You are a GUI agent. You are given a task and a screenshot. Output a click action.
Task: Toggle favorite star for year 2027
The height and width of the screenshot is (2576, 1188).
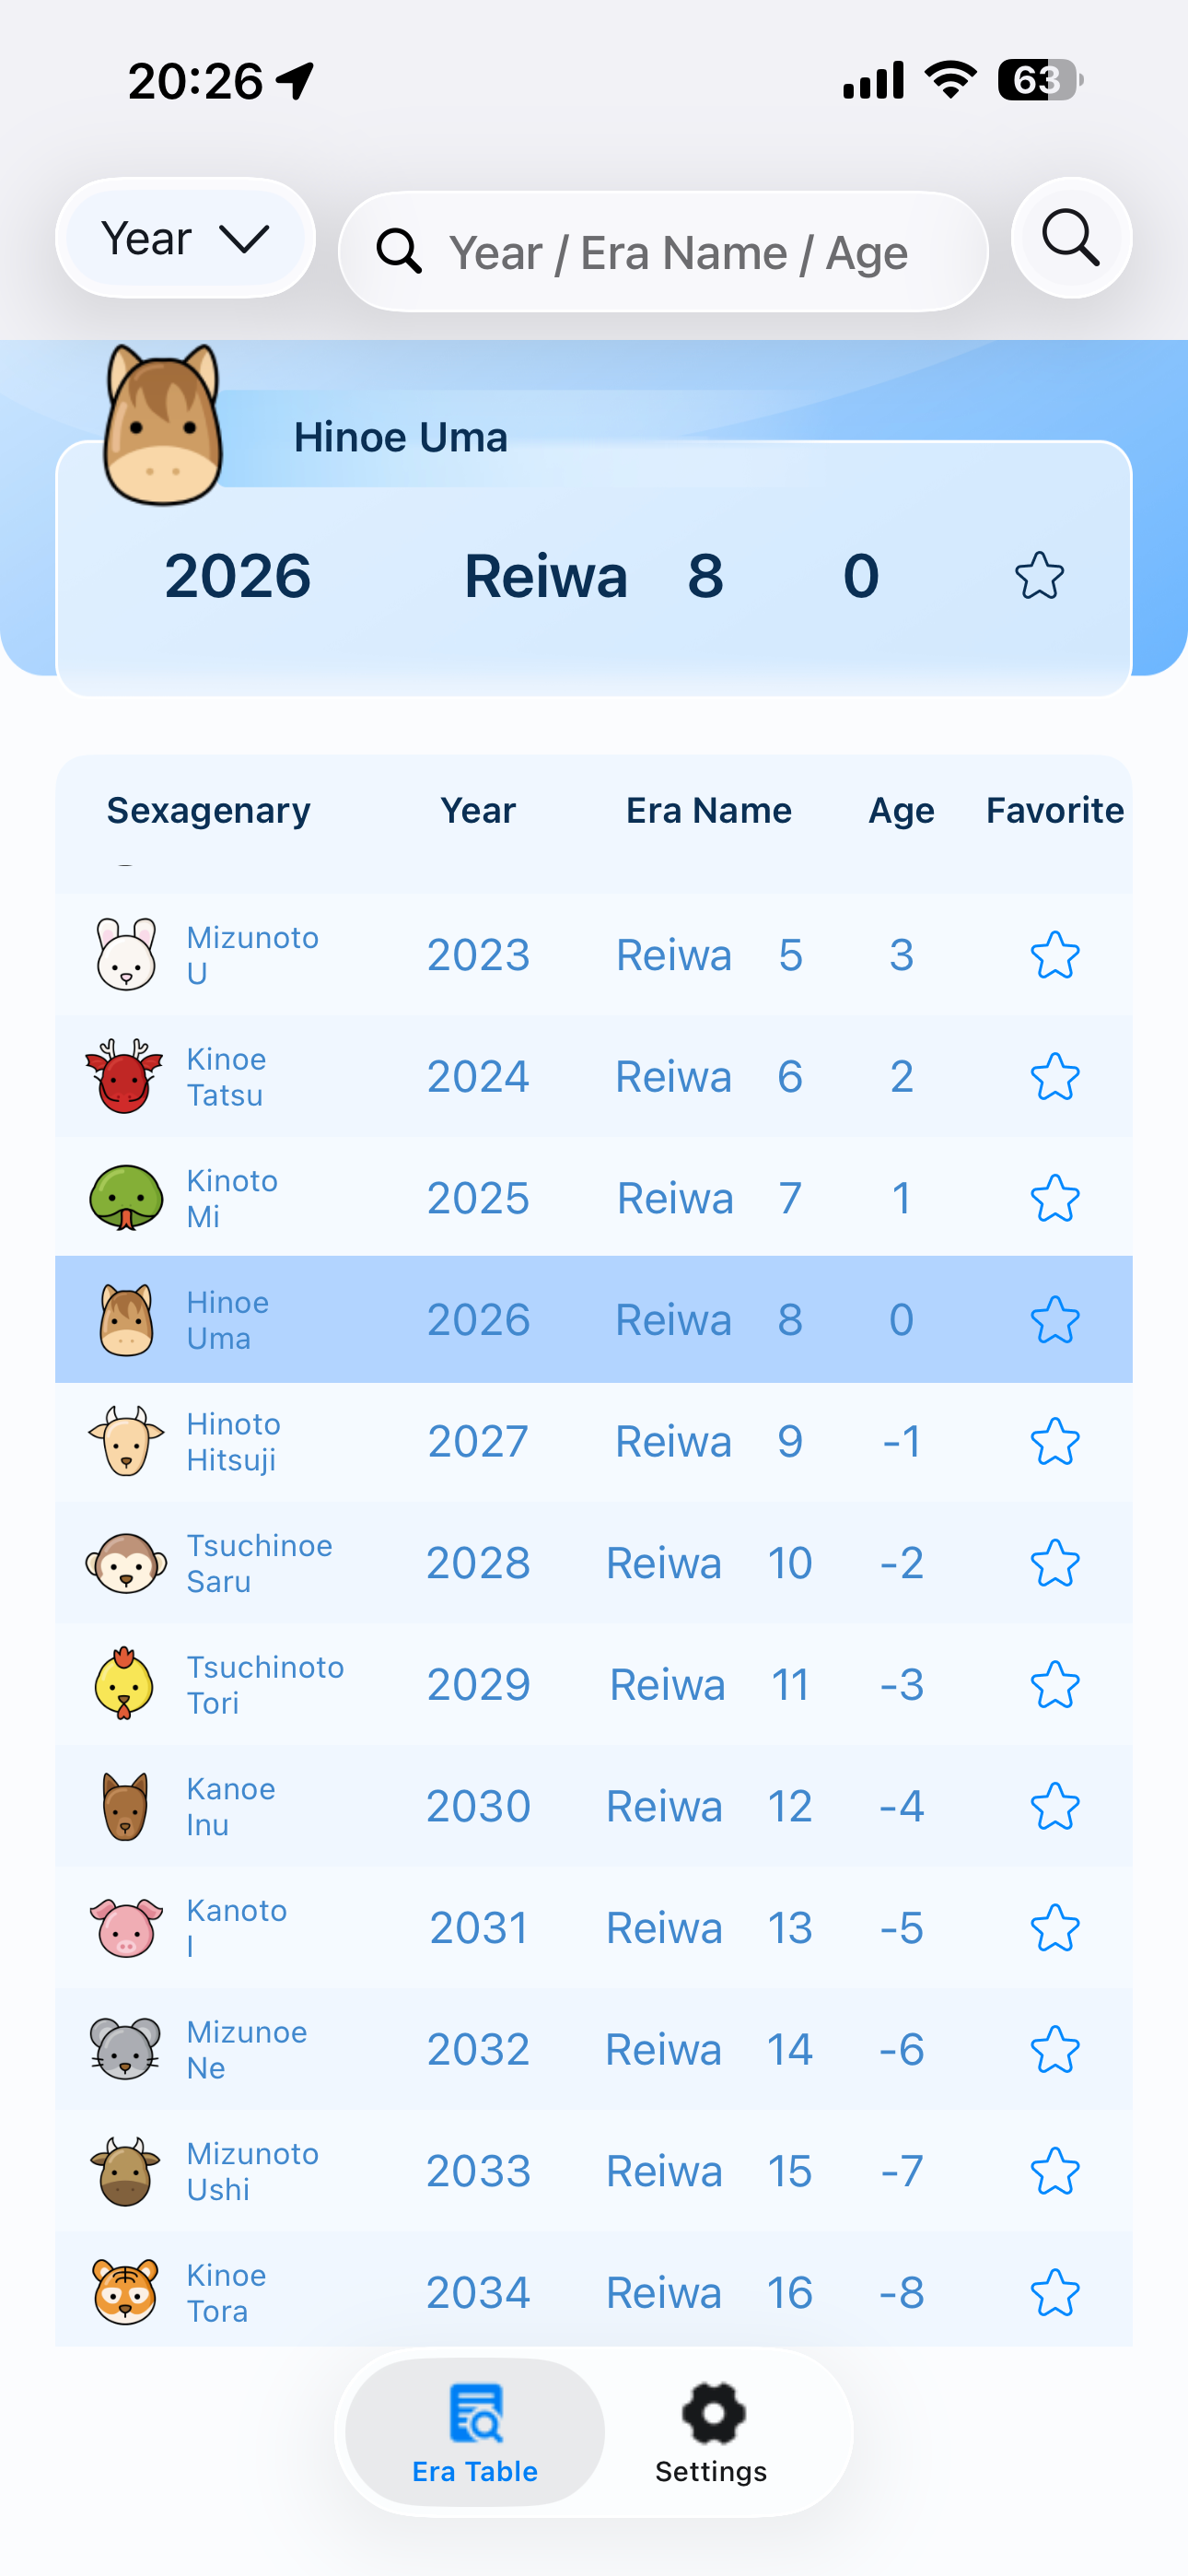point(1055,1441)
